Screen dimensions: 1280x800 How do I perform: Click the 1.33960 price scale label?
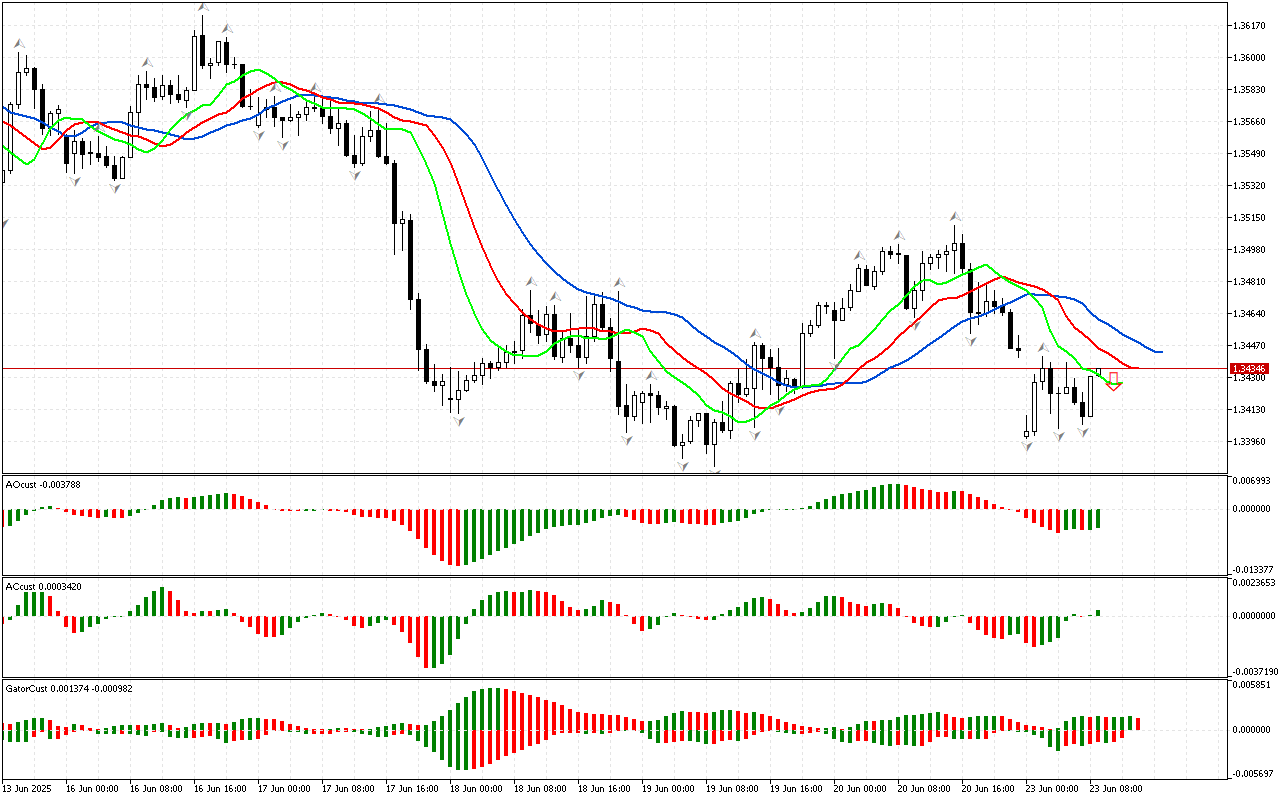1251,441
